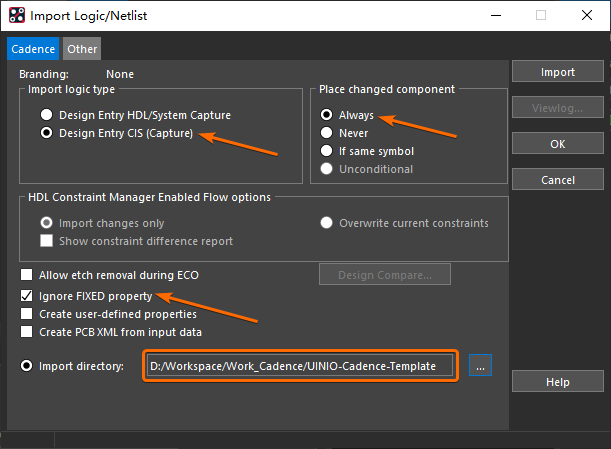Select Always for place changed component
611x449 pixels.
point(327,115)
